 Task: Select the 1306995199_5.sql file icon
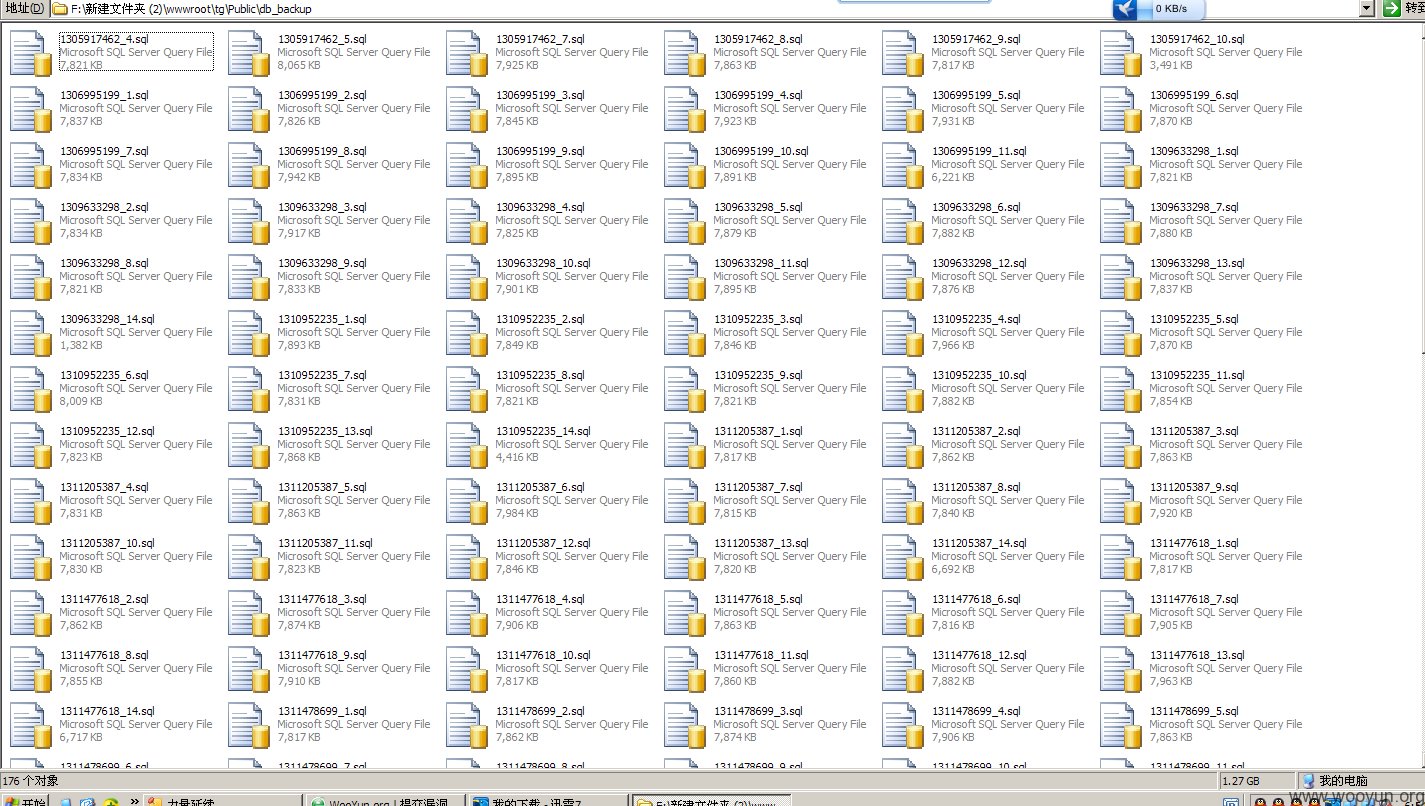point(902,109)
